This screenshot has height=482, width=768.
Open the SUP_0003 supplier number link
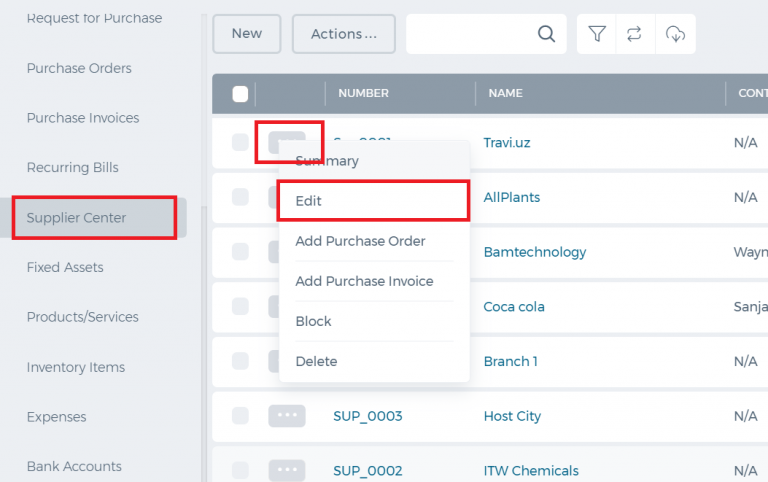pos(368,416)
